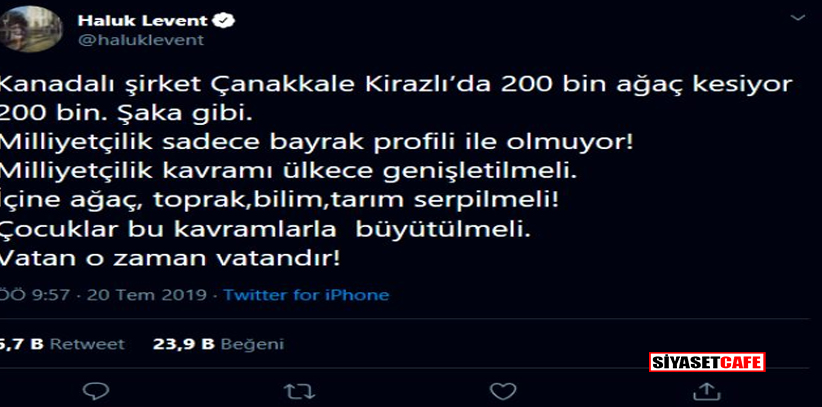Screen dimensions: 822x407
Task: Expand the tweet options chevron menu
Action: [x=798, y=18]
